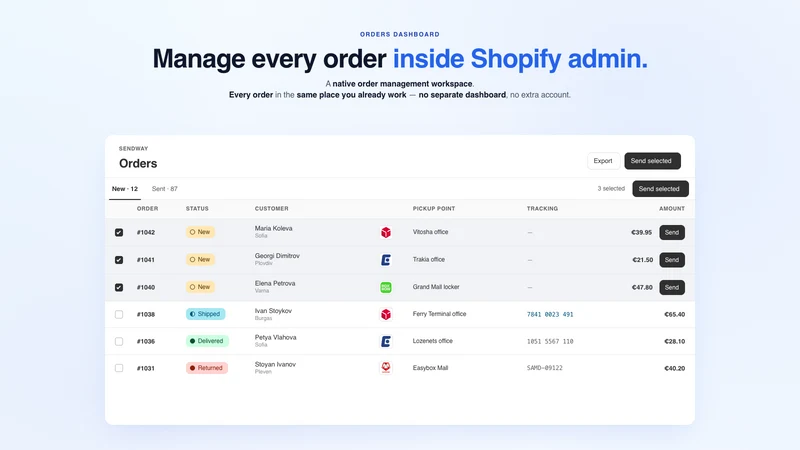Click the courier logo for Petya Vlahova's order
This screenshot has width=800, height=450.
[x=386, y=341]
